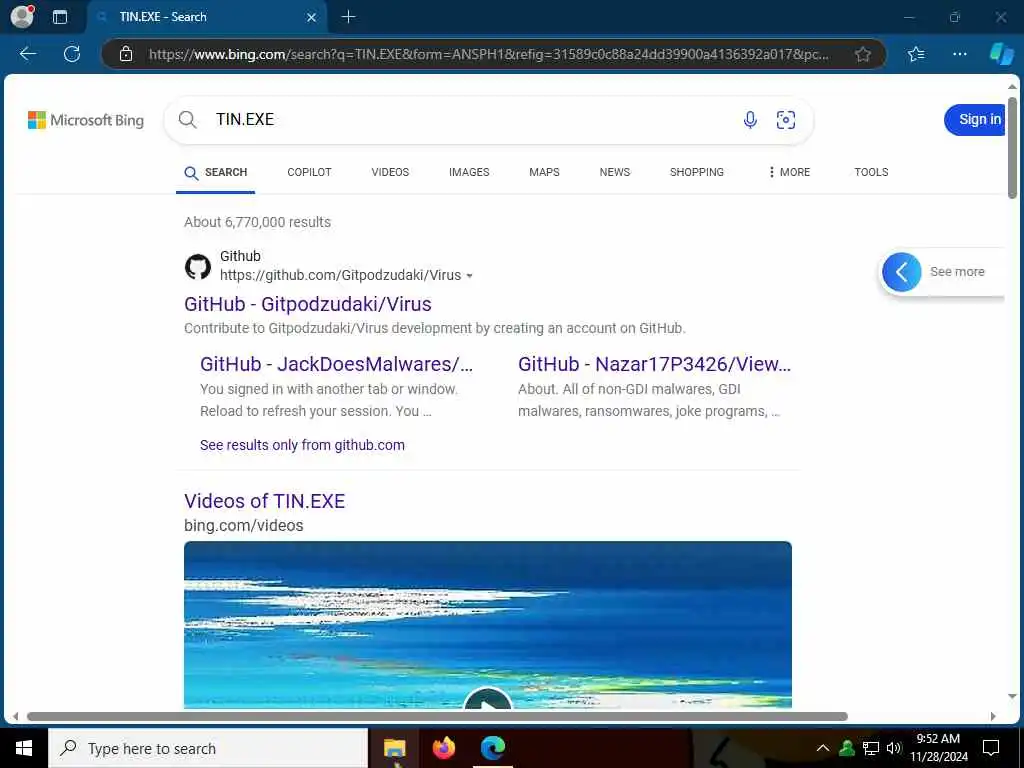1024x768 pixels.
Task: Open the volume control tray icon
Action: pos(894,748)
